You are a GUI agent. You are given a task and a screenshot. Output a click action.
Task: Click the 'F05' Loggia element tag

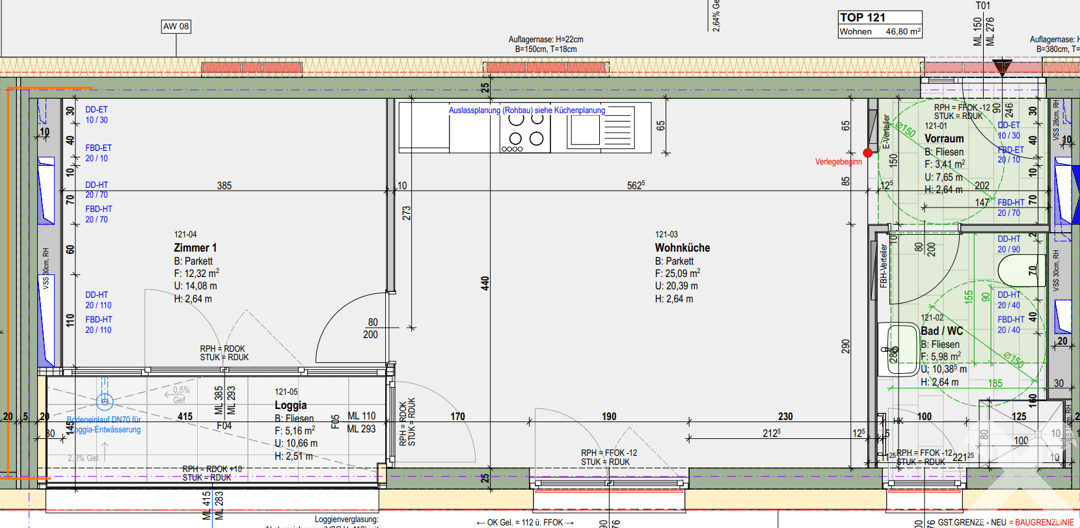click(x=335, y=420)
